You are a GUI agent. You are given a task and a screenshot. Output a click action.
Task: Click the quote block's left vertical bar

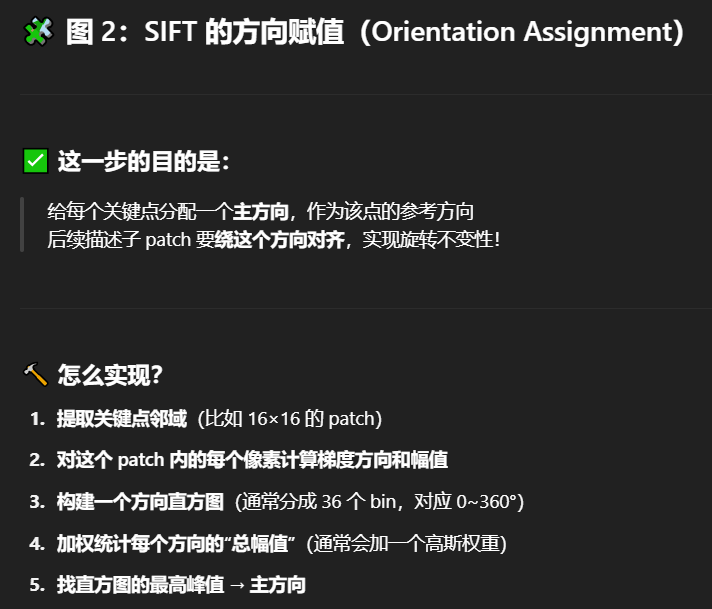tap(22, 226)
